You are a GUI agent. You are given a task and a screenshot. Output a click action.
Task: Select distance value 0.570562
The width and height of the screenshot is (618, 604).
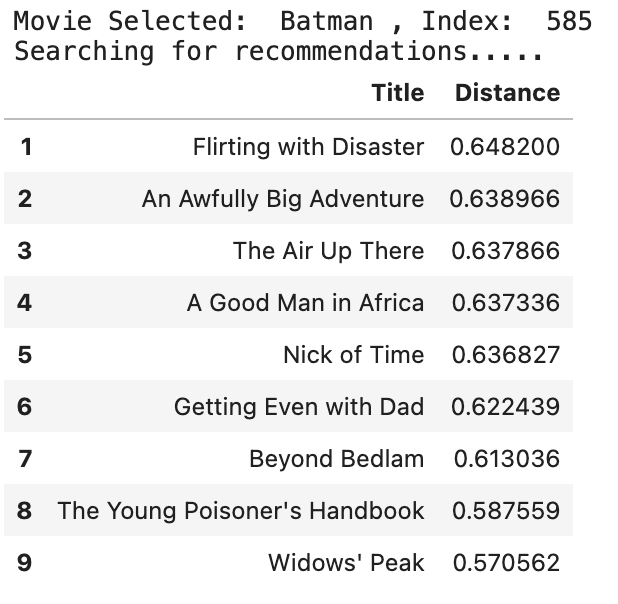pyautogui.click(x=505, y=563)
